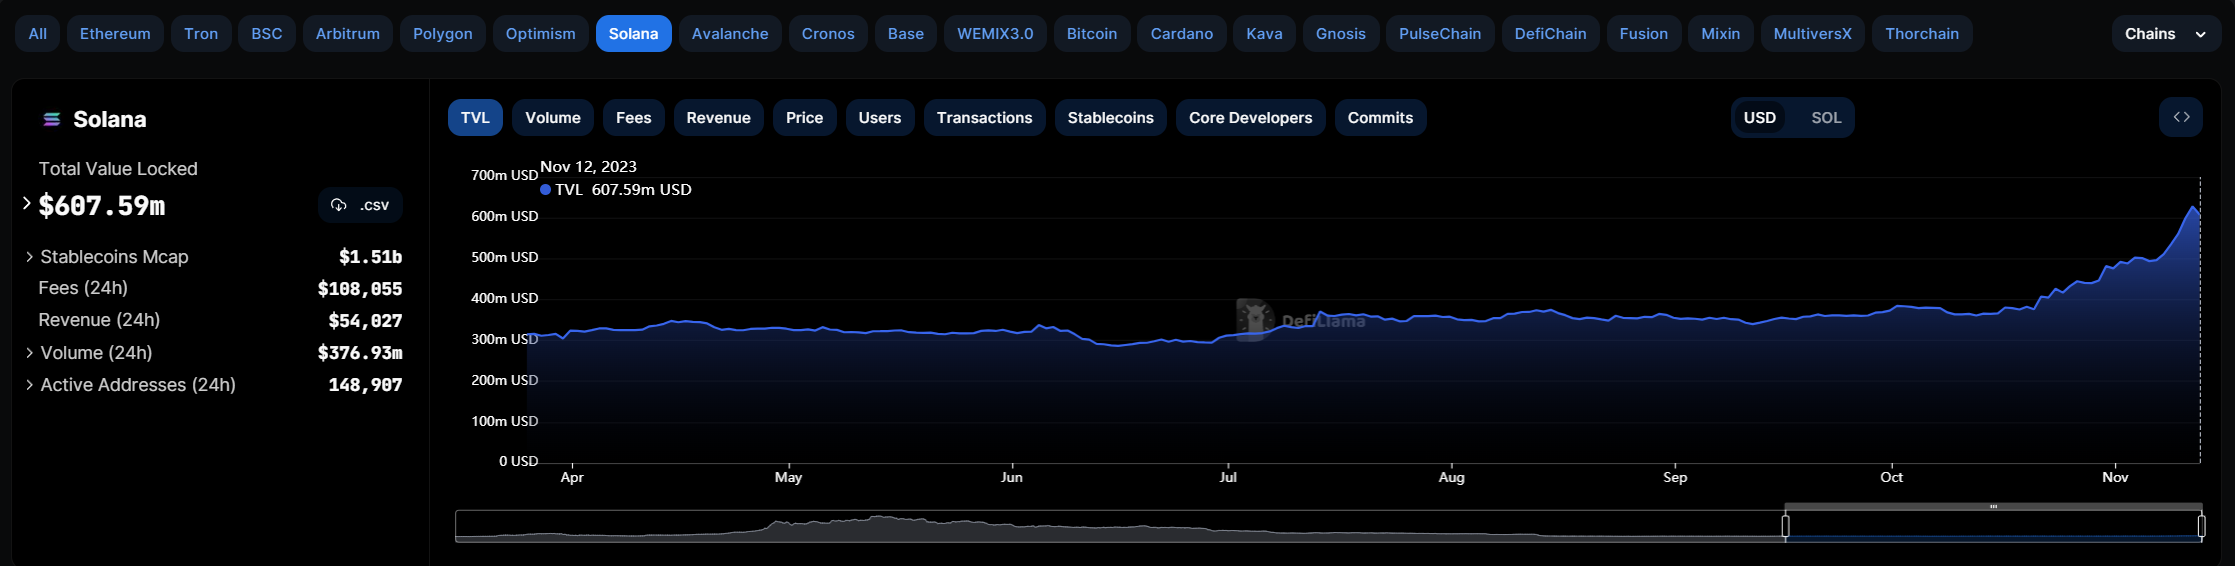Open the Fusion chain link
Image resolution: width=2235 pixels, height=566 pixels.
tap(1644, 33)
